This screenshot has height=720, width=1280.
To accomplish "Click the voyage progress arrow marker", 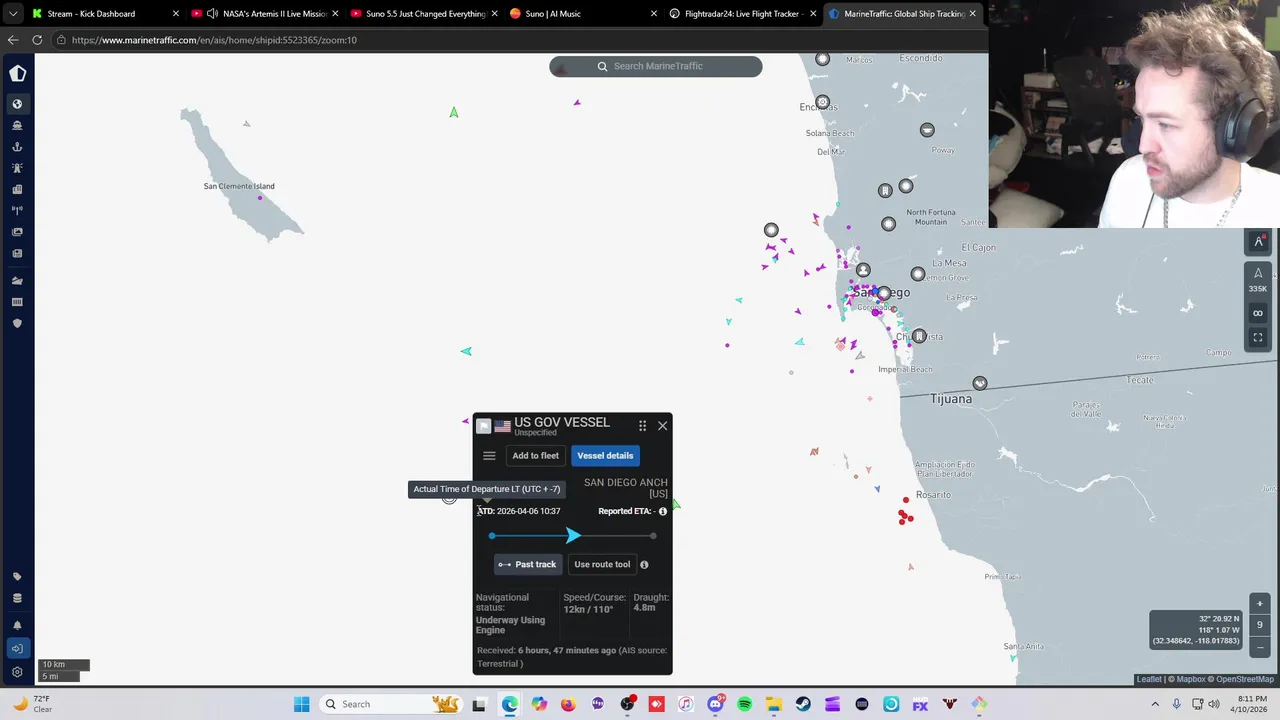I will click(573, 536).
